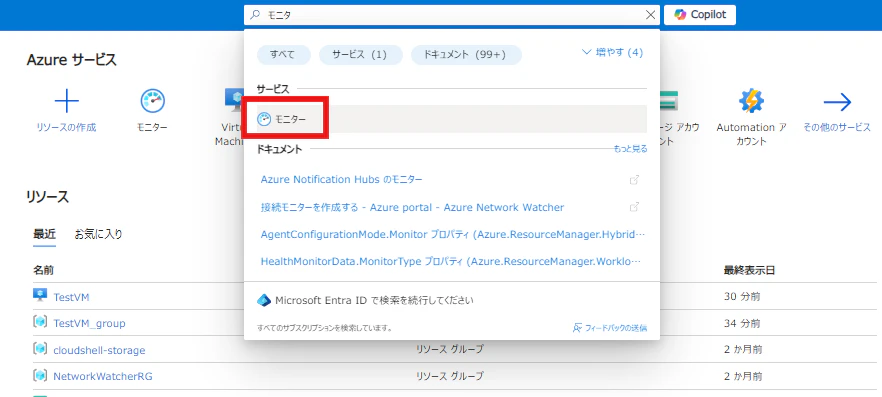Open Azure Notification Hubs のモニター document
The width and height of the screenshot is (882, 397).
coord(341,179)
